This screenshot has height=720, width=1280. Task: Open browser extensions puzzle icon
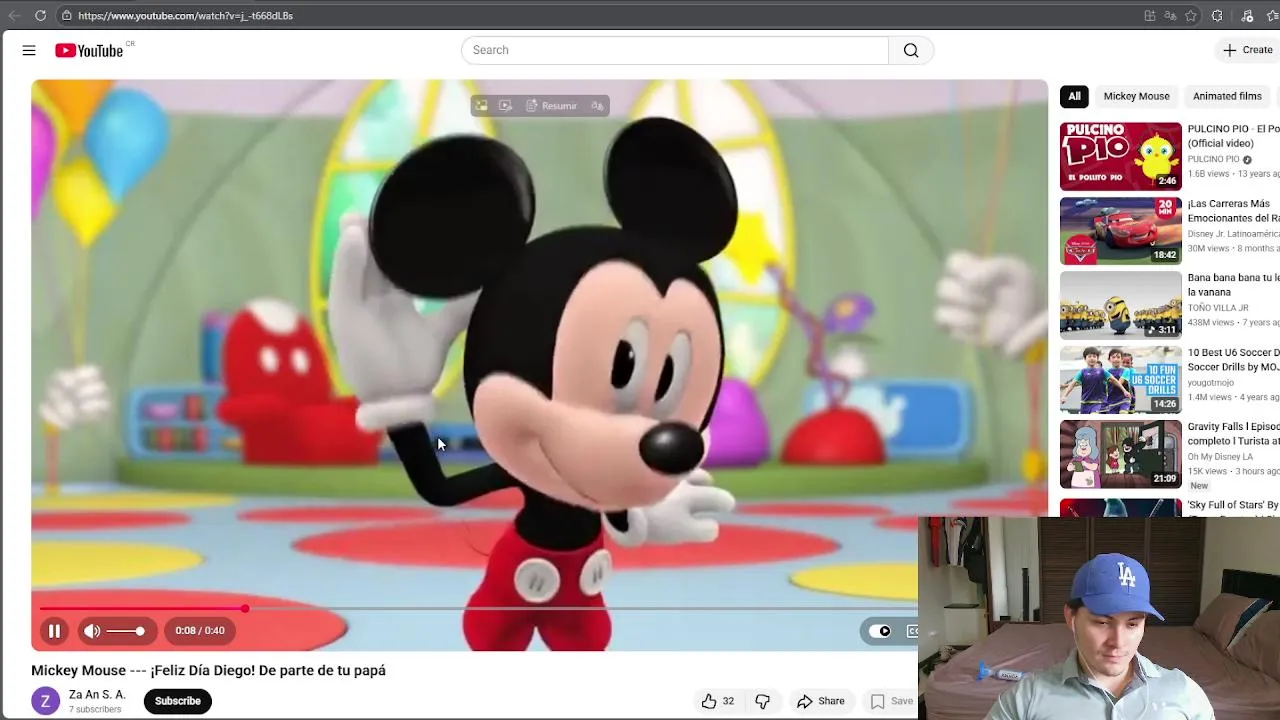pos(1217,16)
